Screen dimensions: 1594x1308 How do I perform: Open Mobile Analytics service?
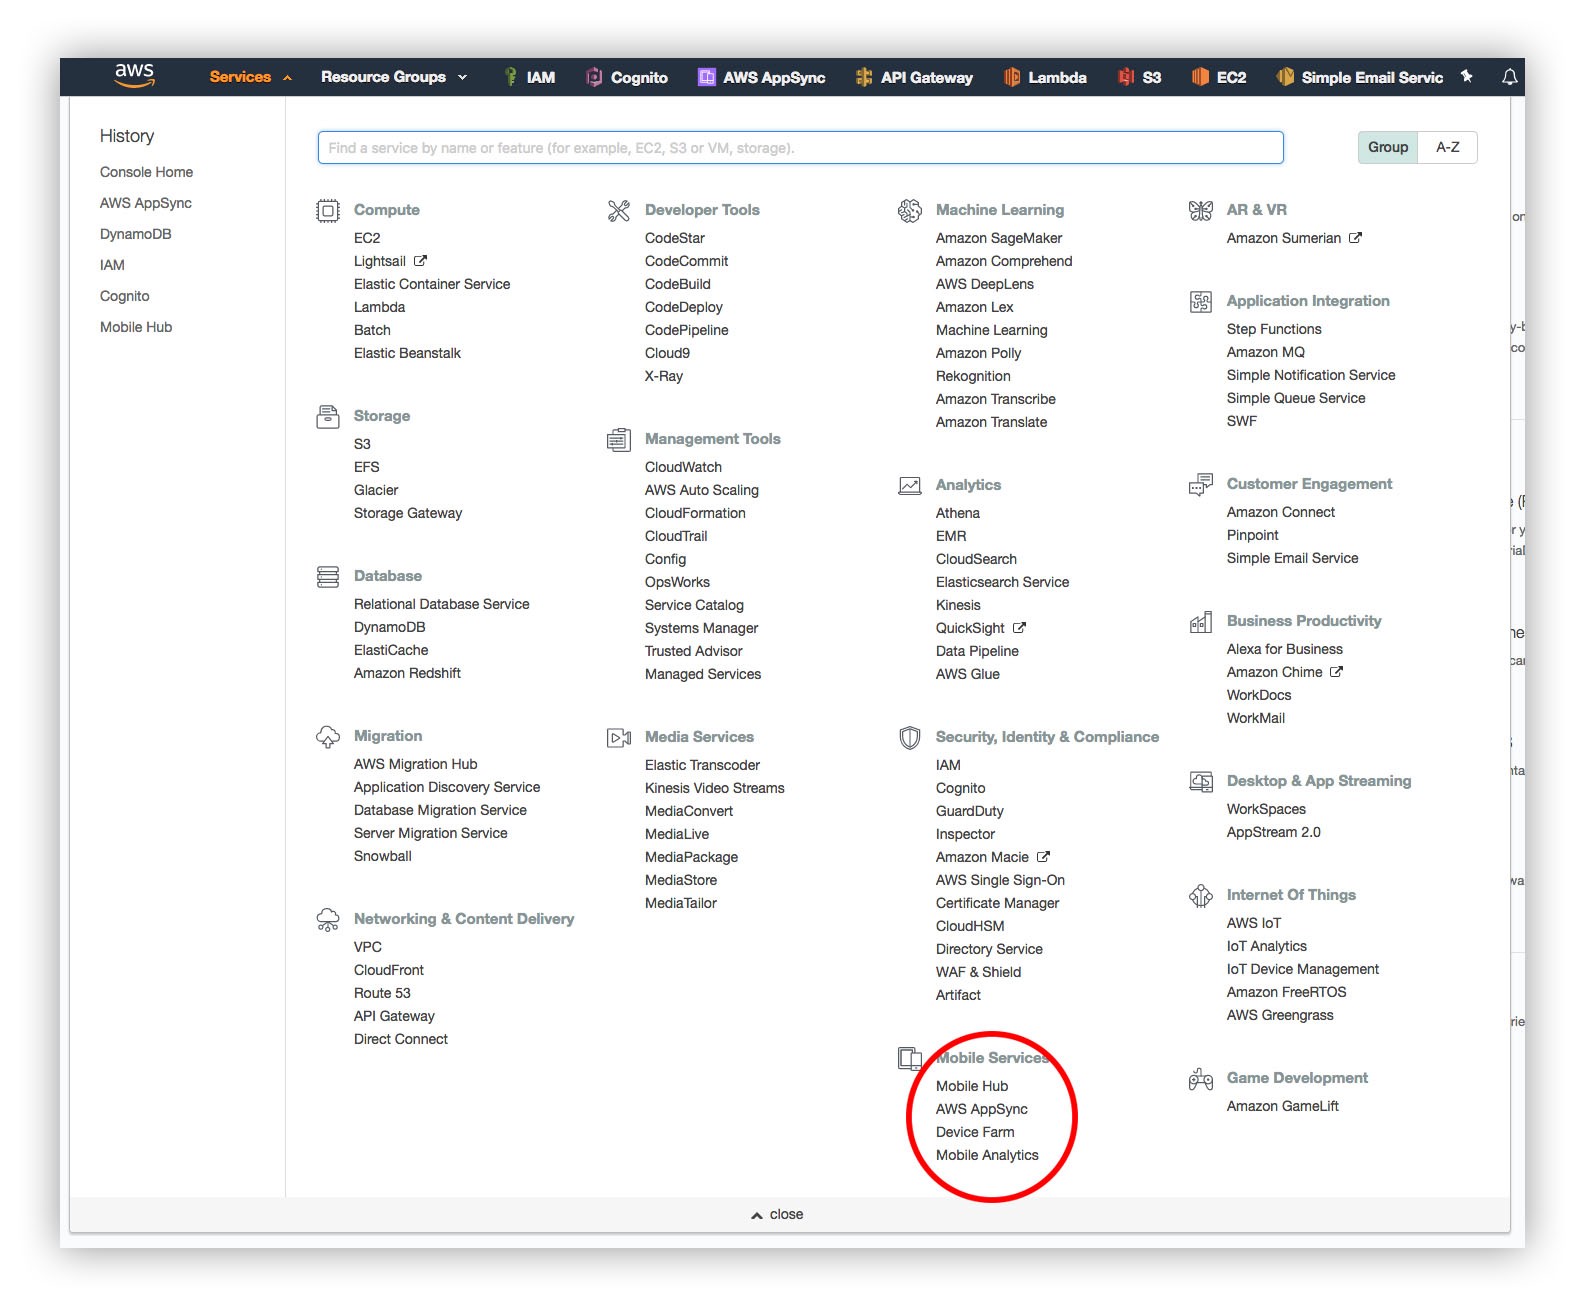[987, 1155]
